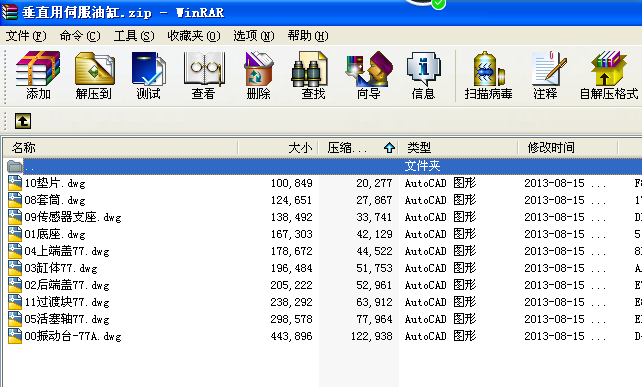Select file name 09传感器支座.dwg

tap(73, 217)
